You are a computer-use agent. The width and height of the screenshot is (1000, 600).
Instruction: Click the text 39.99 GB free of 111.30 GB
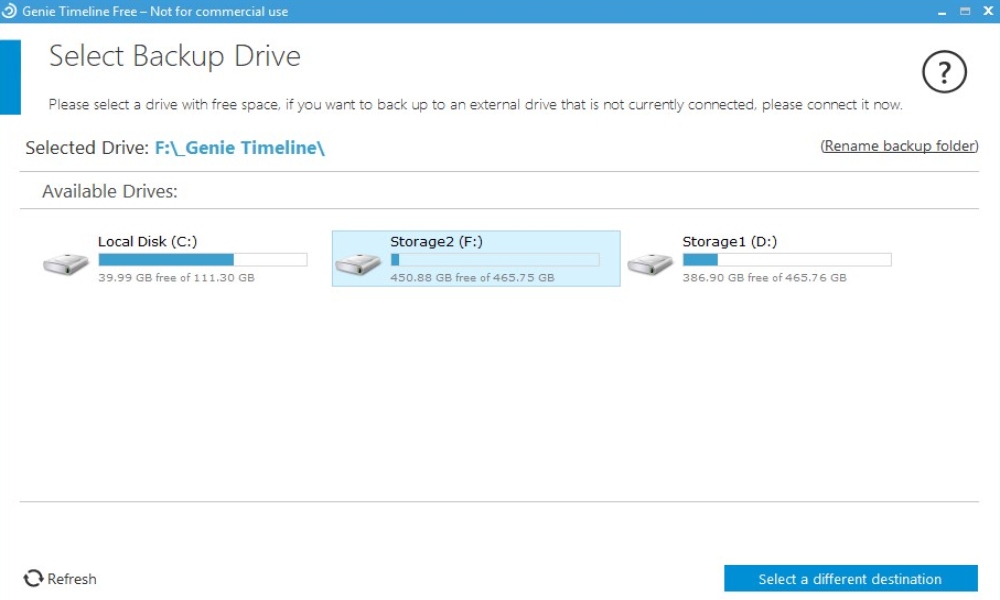(176, 277)
